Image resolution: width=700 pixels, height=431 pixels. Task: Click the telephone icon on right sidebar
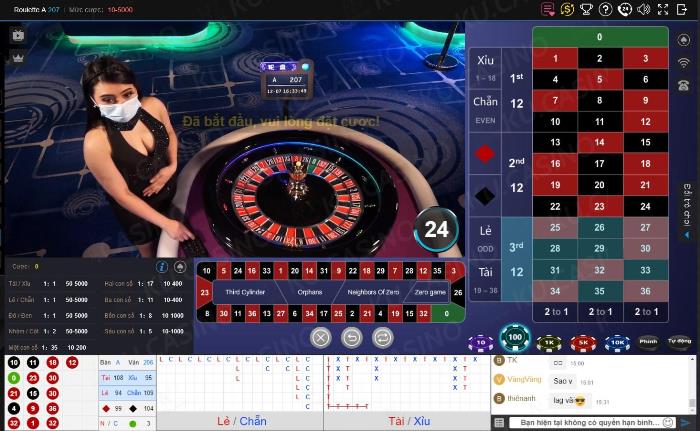point(683,85)
